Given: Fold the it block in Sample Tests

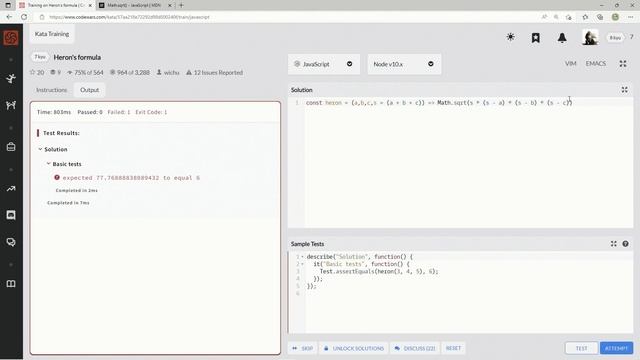Looking at the screenshot, I should pyautogui.click(x=302, y=264).
